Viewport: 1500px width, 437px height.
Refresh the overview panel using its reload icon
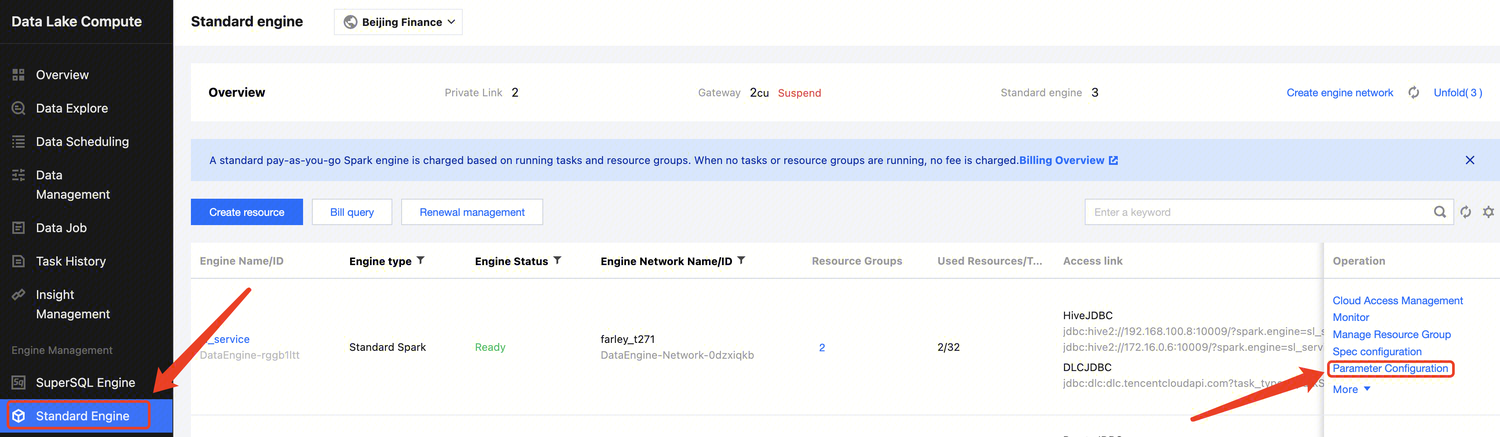pos(1414,93)
